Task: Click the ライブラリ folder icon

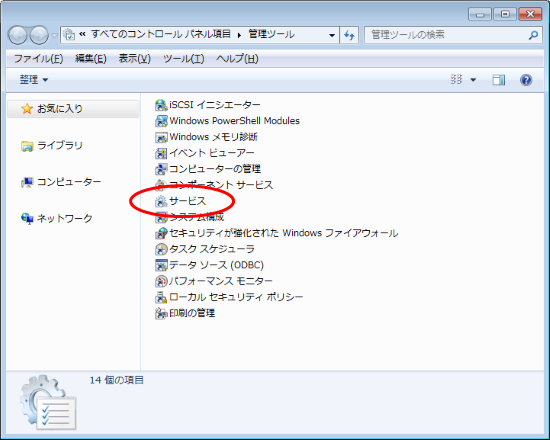Action: click(x=27, y=146)
